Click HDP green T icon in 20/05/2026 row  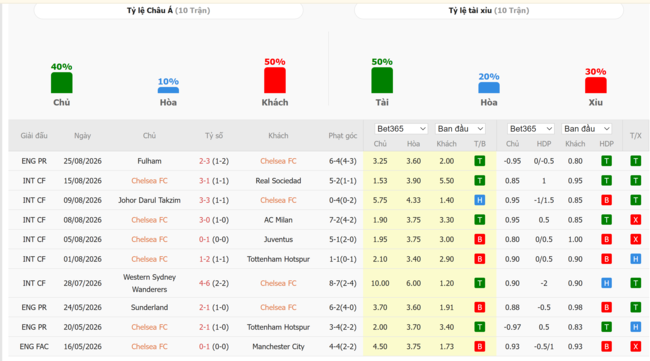click(606, 327)
